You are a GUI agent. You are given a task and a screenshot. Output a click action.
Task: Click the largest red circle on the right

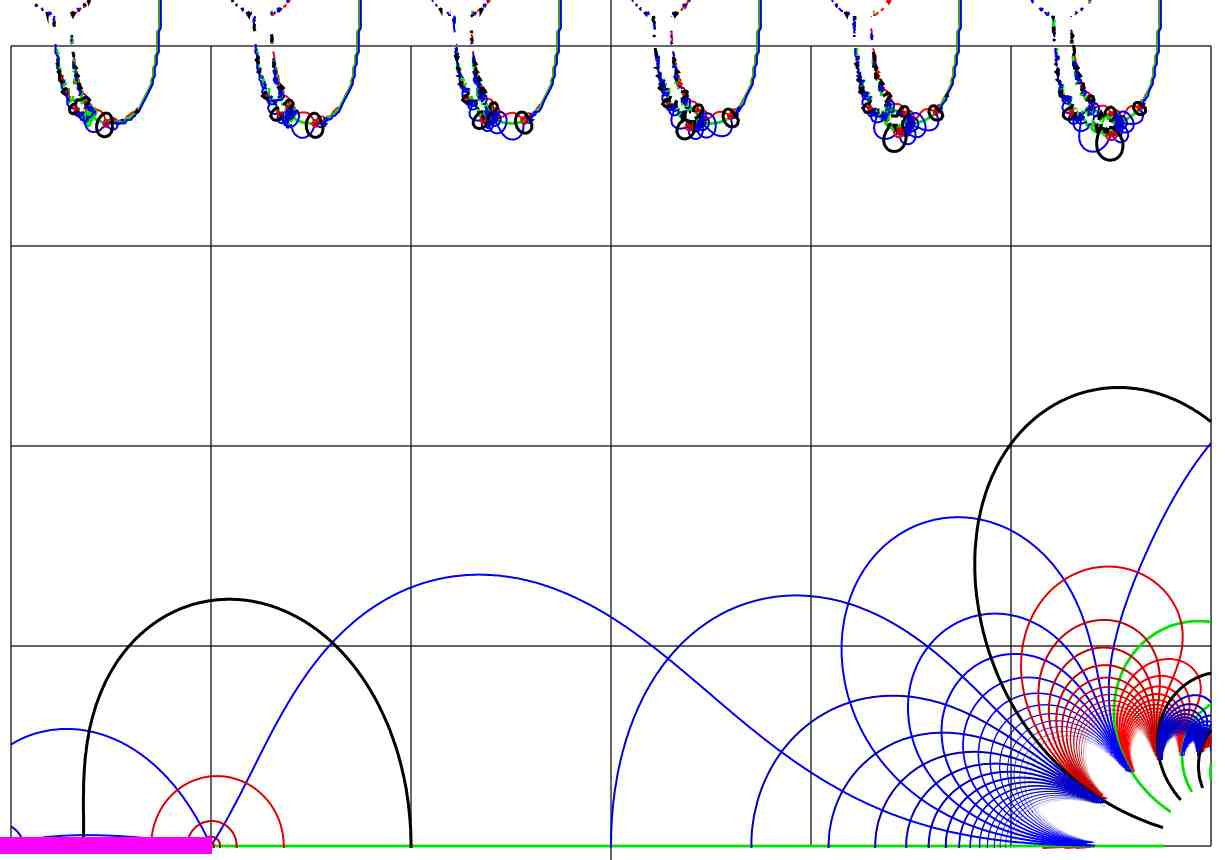coord(1108,567)
